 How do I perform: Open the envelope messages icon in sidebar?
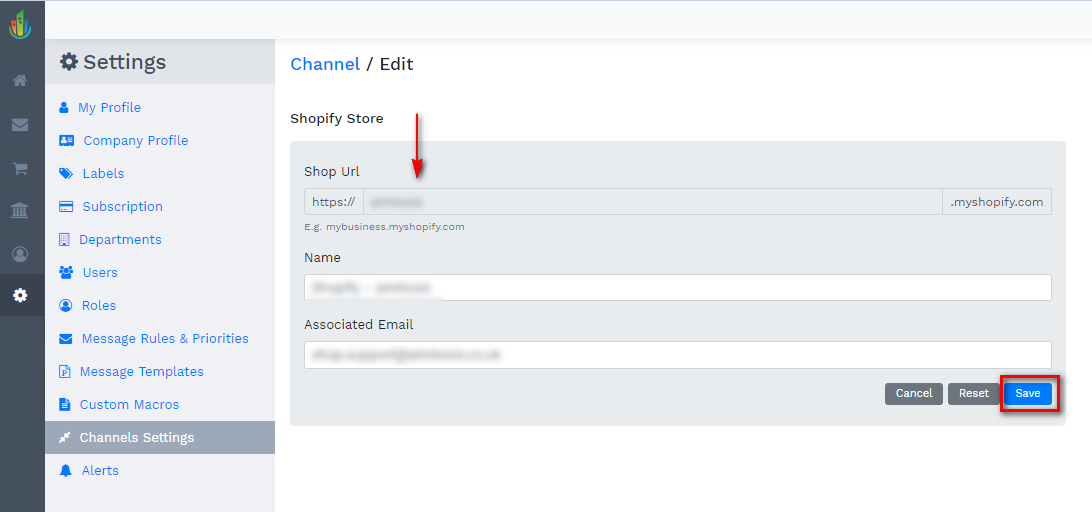pos(20,125)
